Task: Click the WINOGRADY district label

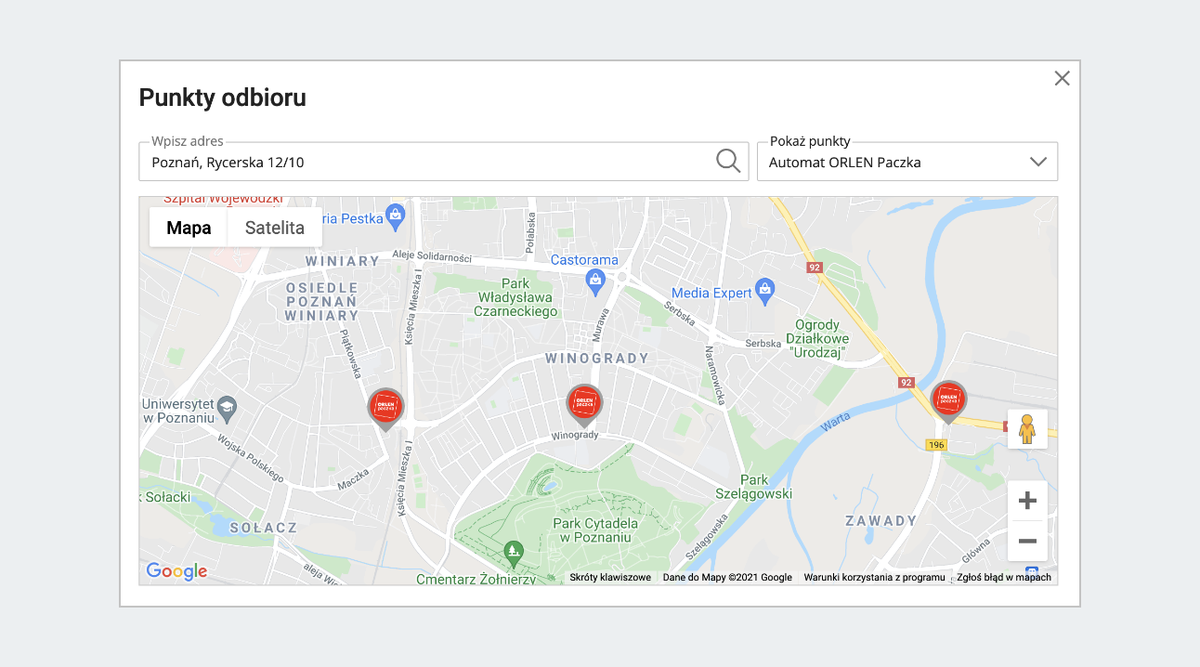Action: point(597,358)
